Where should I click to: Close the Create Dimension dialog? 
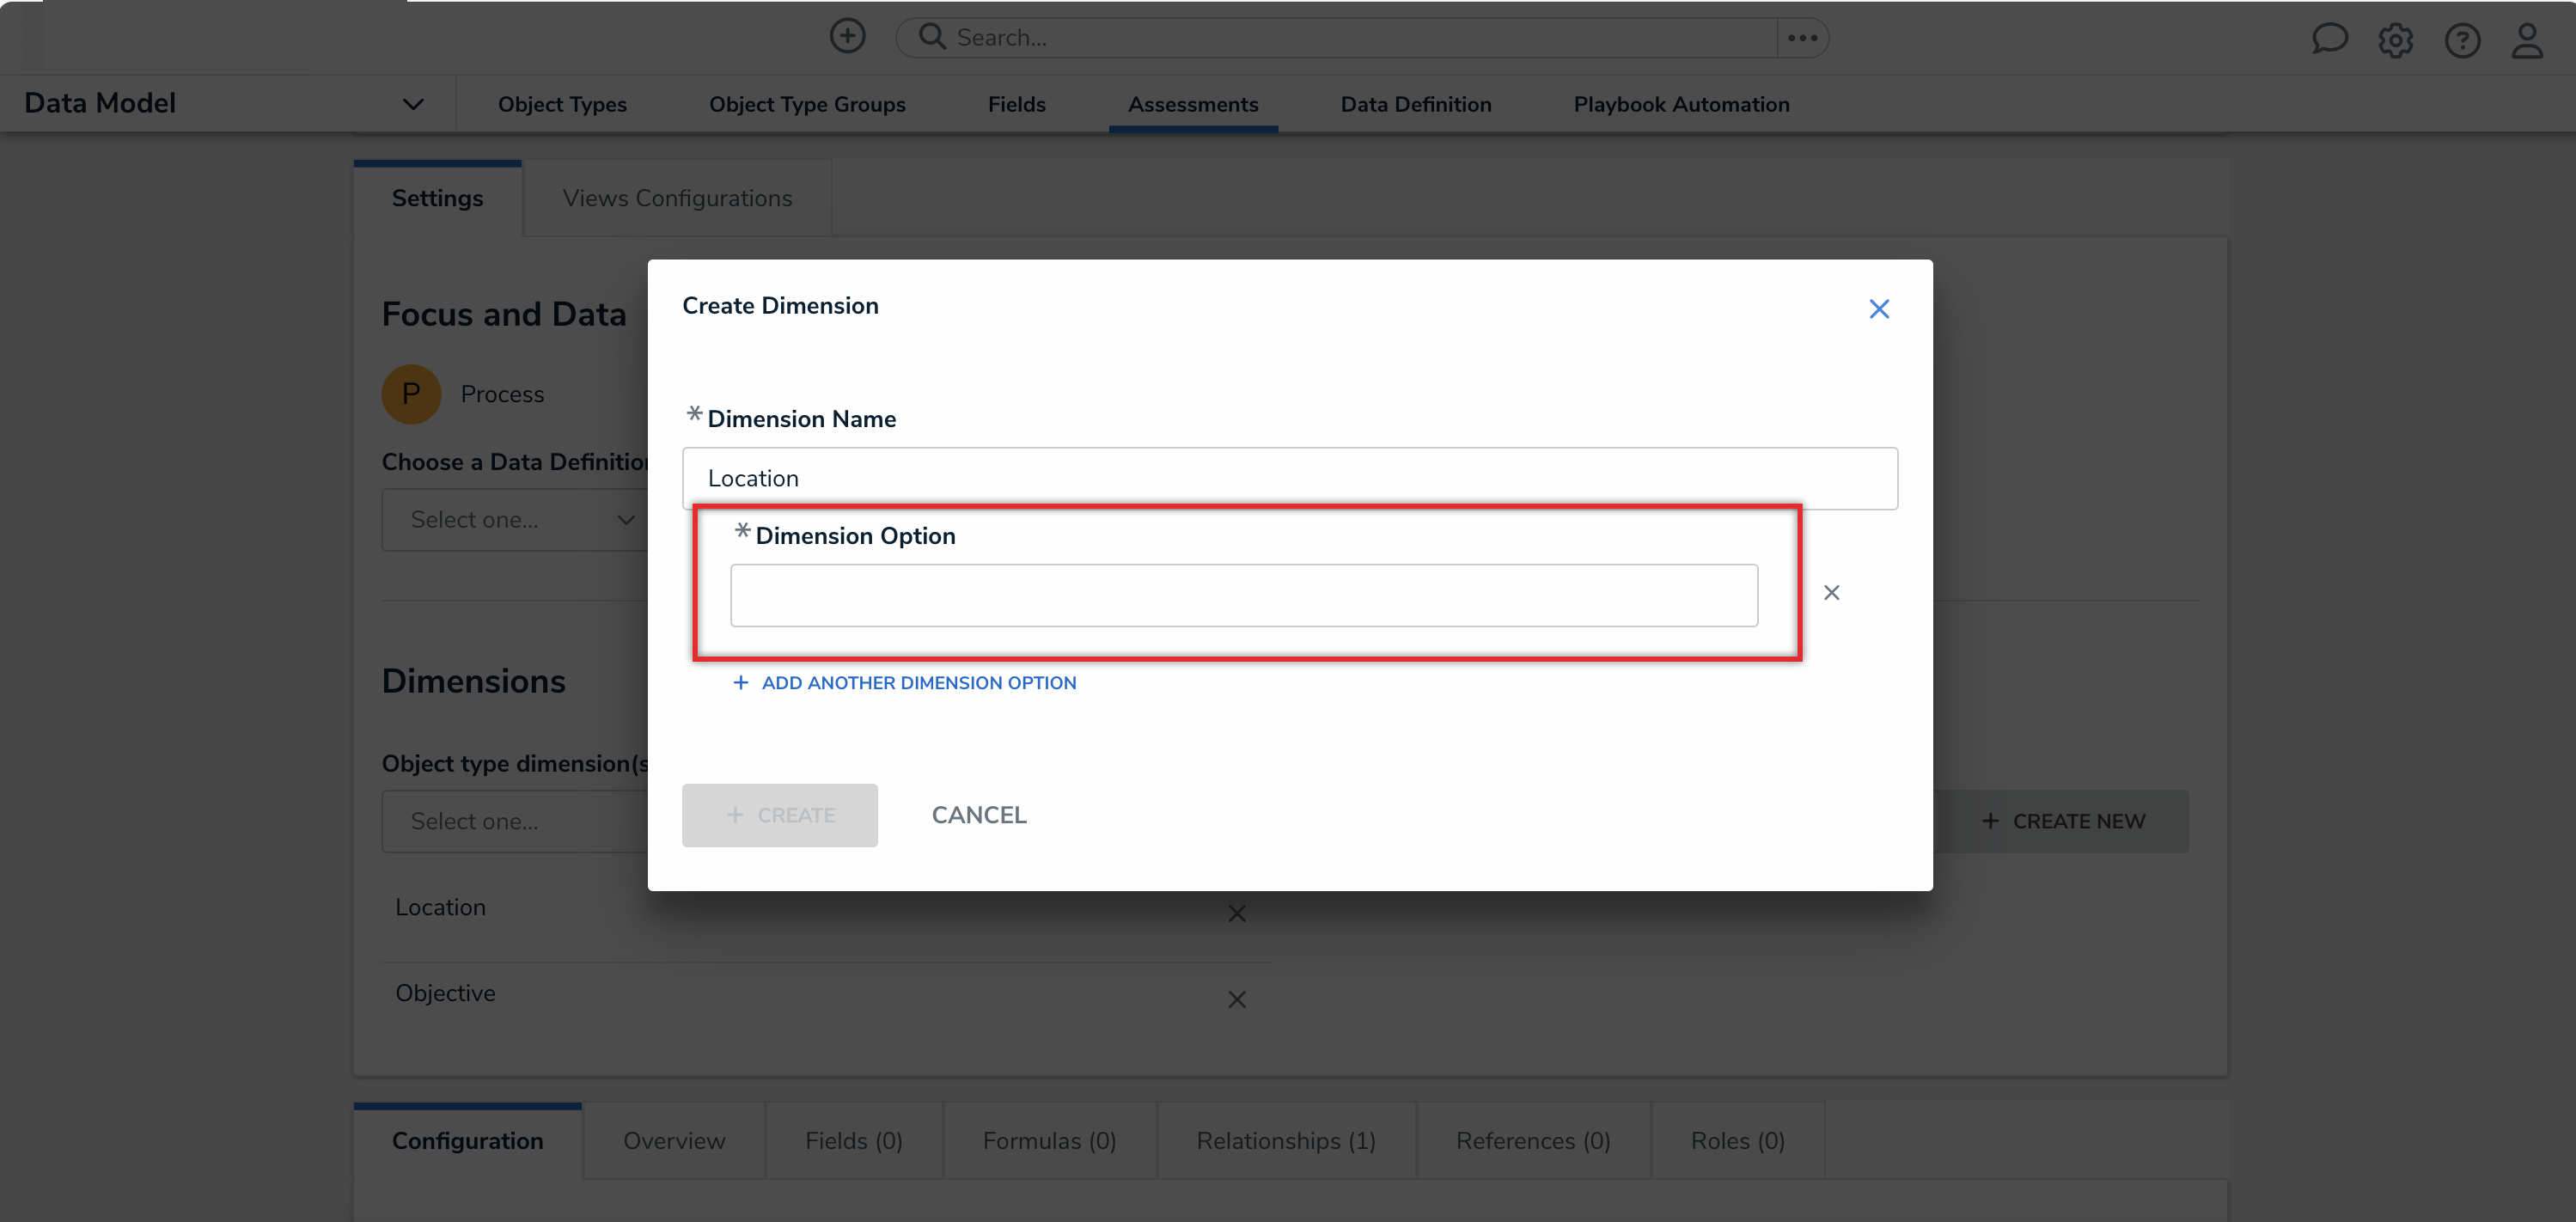[1879, 308]
